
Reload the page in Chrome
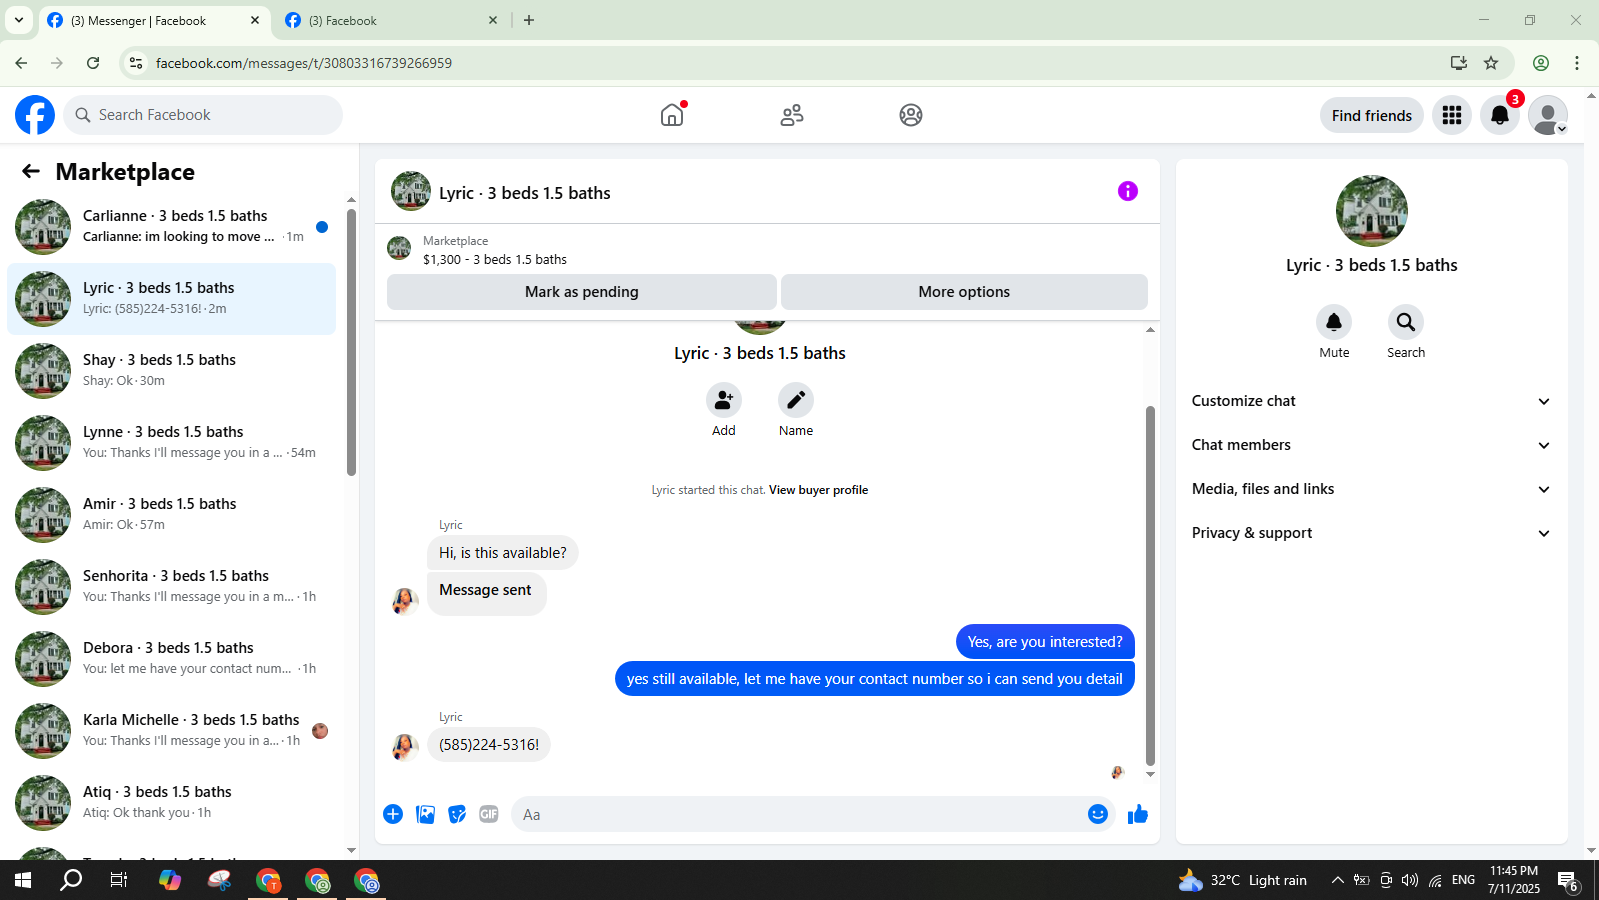click(x=93, y=63)
